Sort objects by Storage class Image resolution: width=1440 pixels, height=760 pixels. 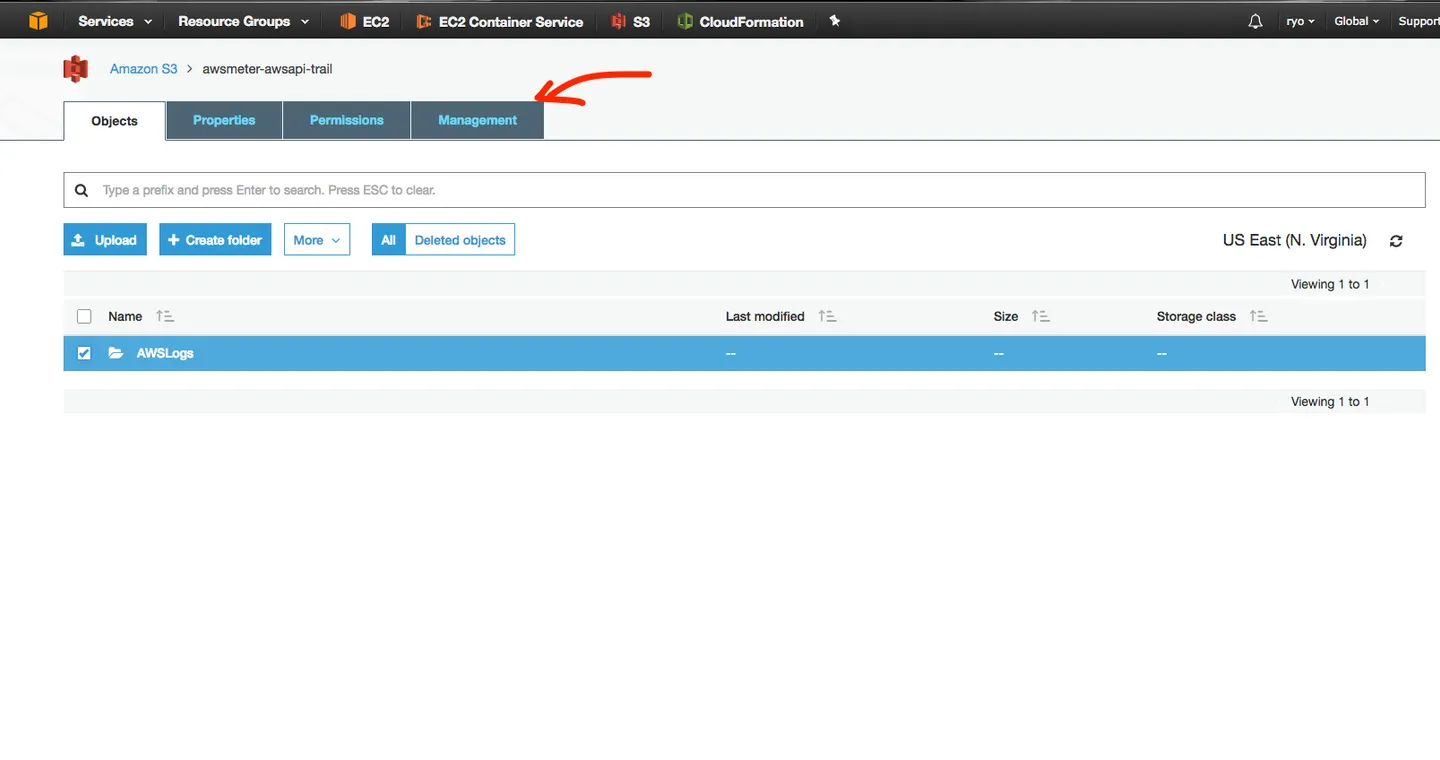pos(1259,316)
